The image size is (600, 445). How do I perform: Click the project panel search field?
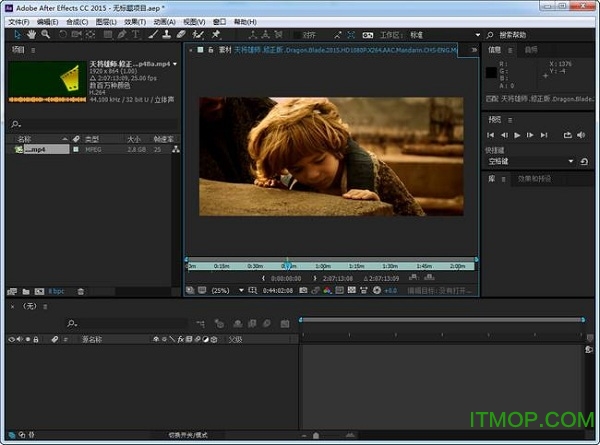[x=93, y=124]
